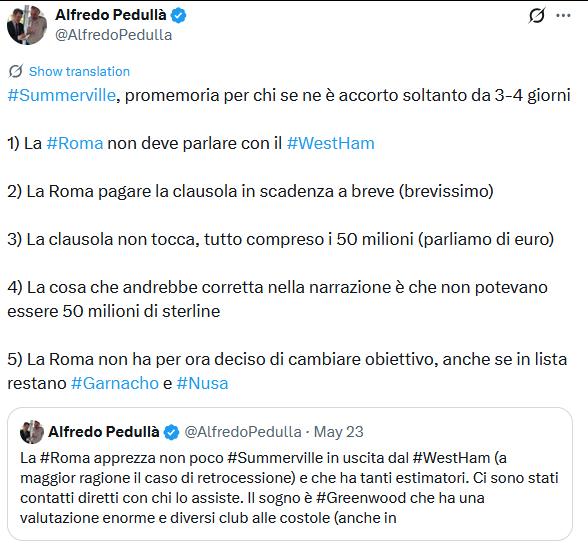The width and height of the screenshot is (588, 541).
Task: Click the May 23 date in quoted tweet
Action: pyautogui.click(x=339, y=432)
